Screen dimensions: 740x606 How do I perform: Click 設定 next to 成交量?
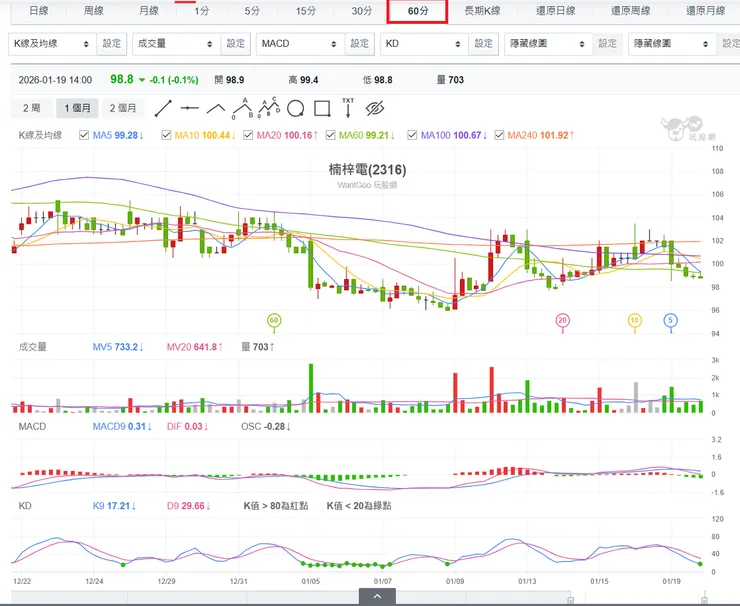(235, 44)
